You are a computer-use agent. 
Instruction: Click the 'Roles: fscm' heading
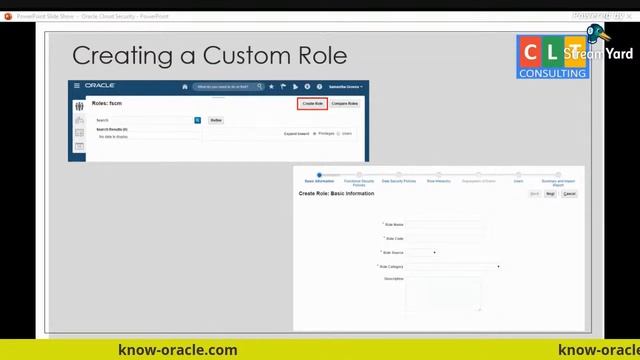coord(107,103)
